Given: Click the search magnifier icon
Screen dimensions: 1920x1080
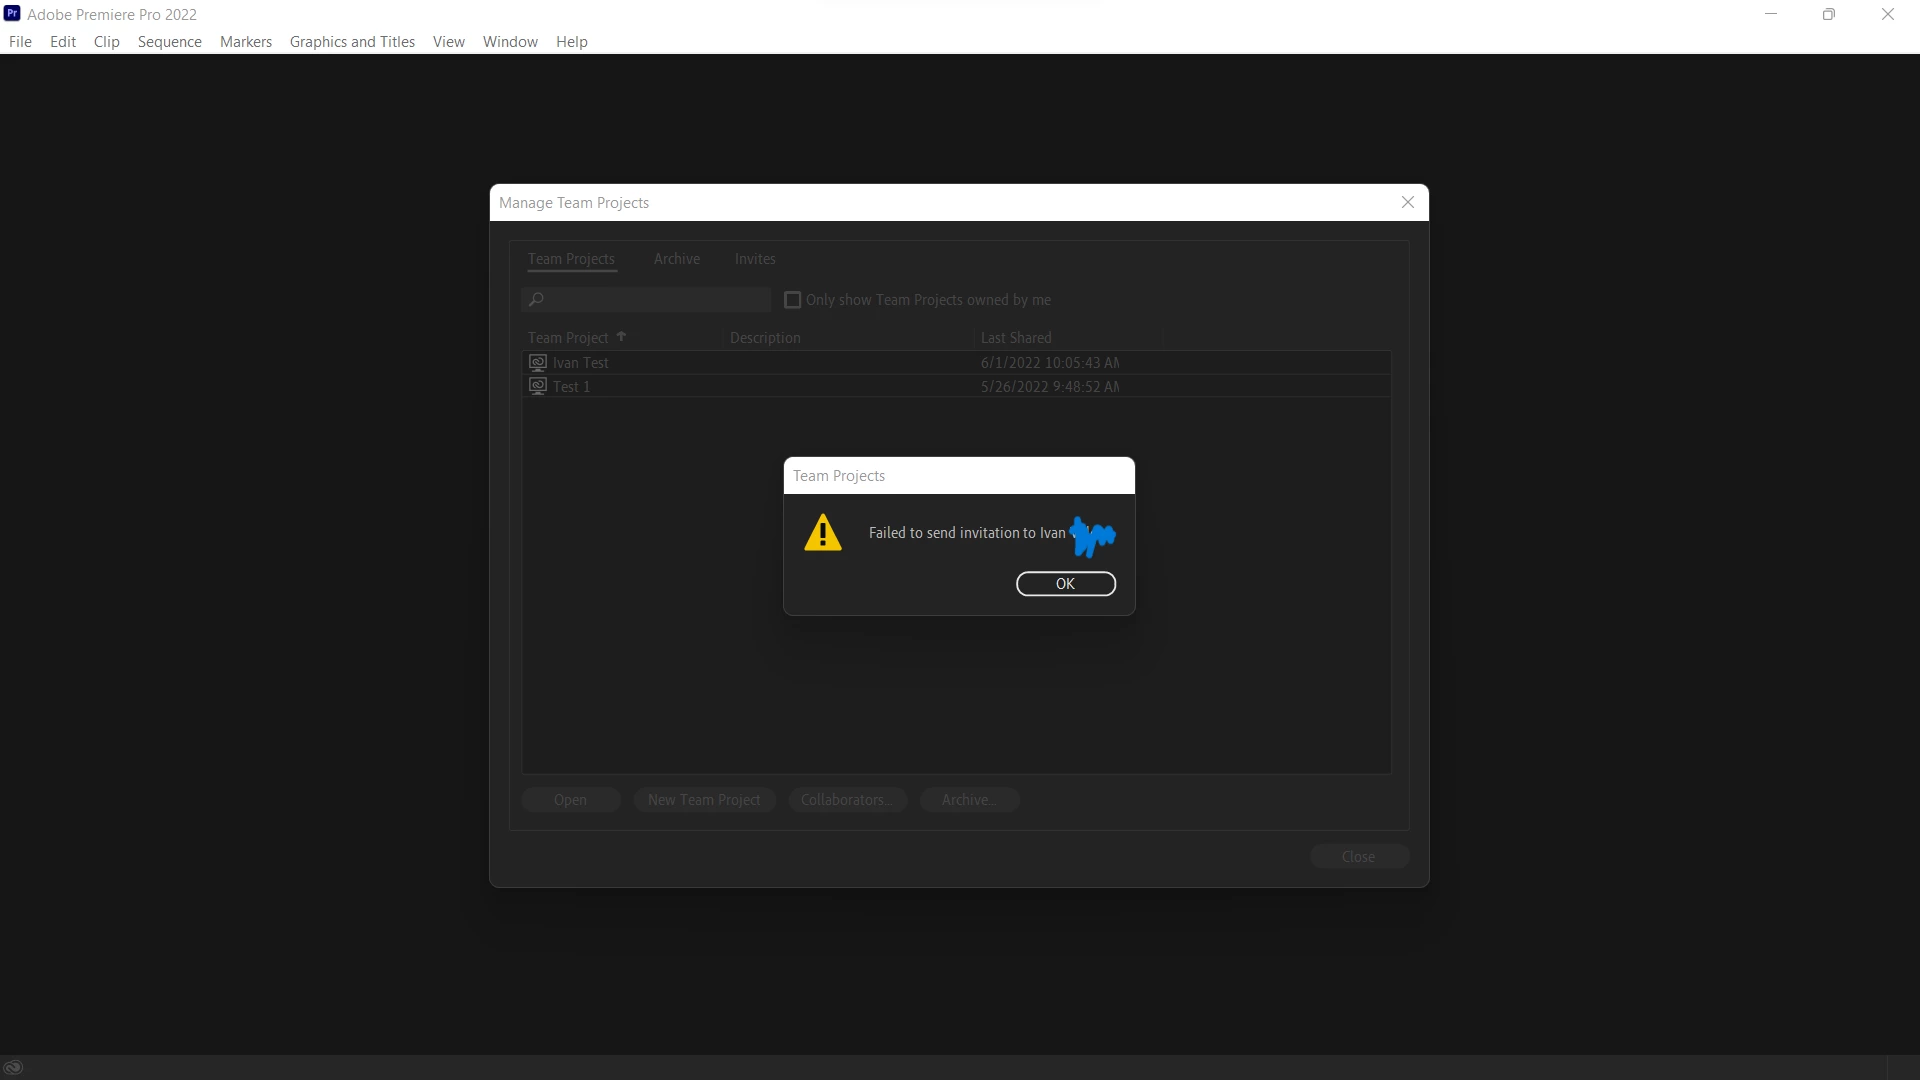Looking at the screenshot, I should tap(537, 299).
